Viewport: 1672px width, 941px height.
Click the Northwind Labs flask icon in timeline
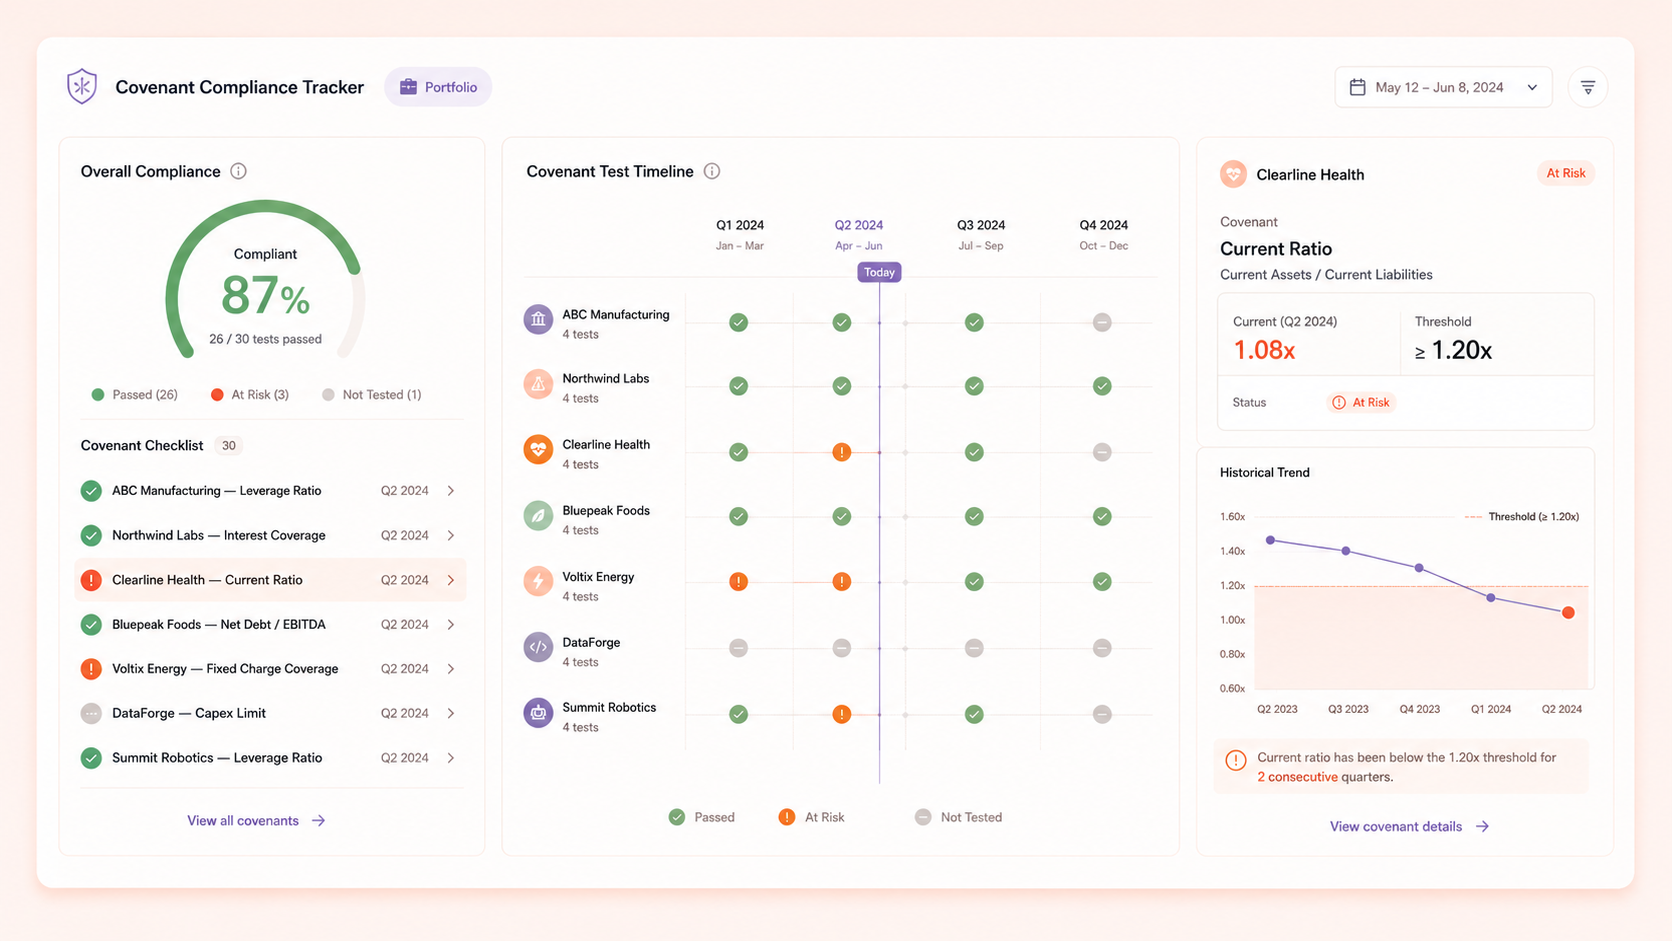[538, 384]
